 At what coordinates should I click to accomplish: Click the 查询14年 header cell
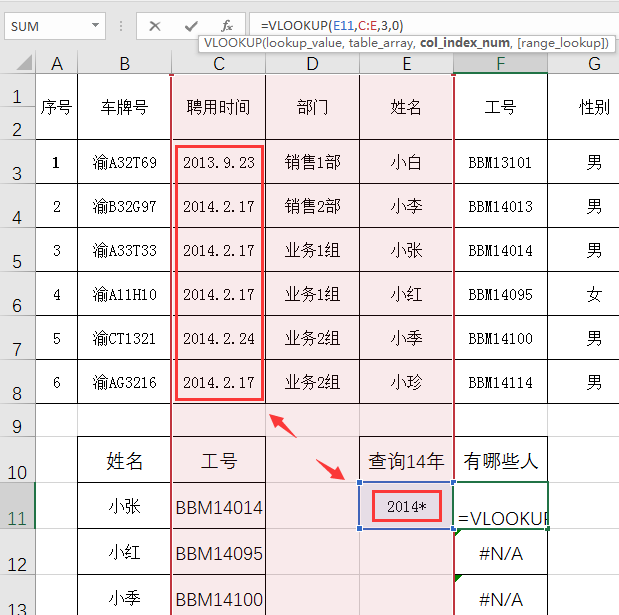click(406, 460)
